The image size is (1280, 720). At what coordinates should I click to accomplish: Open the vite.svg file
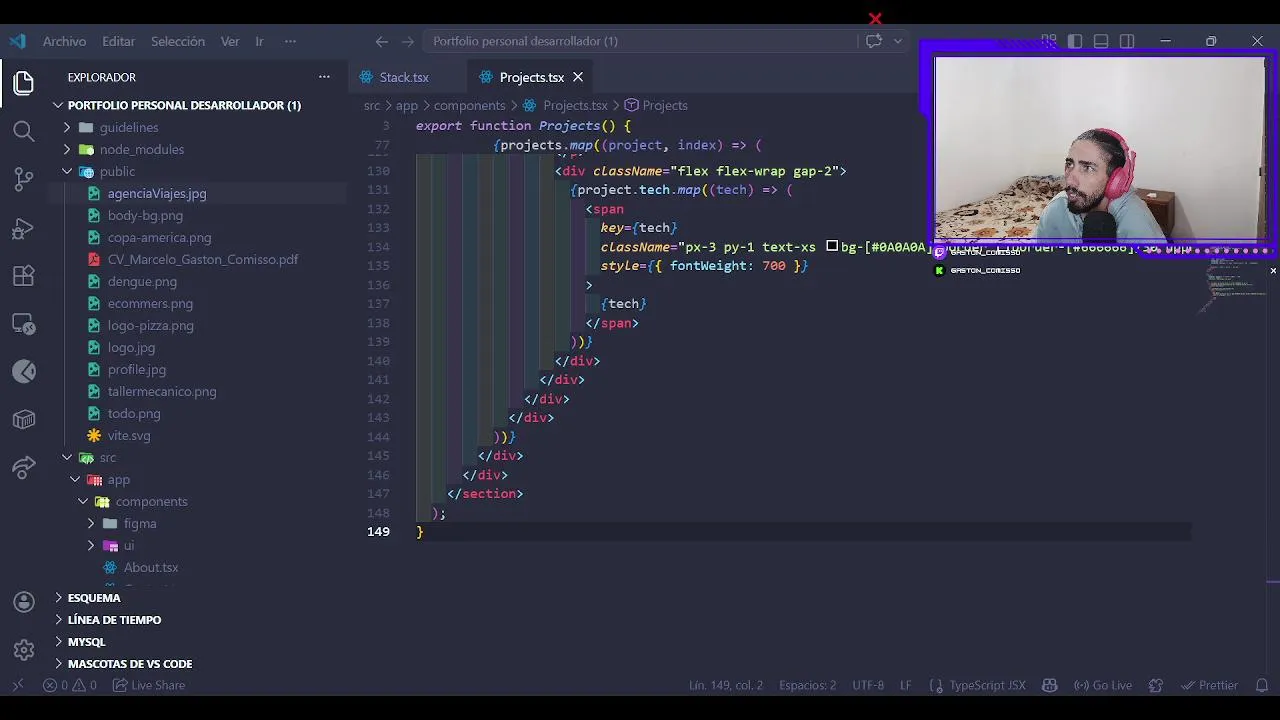click(129, 435)
